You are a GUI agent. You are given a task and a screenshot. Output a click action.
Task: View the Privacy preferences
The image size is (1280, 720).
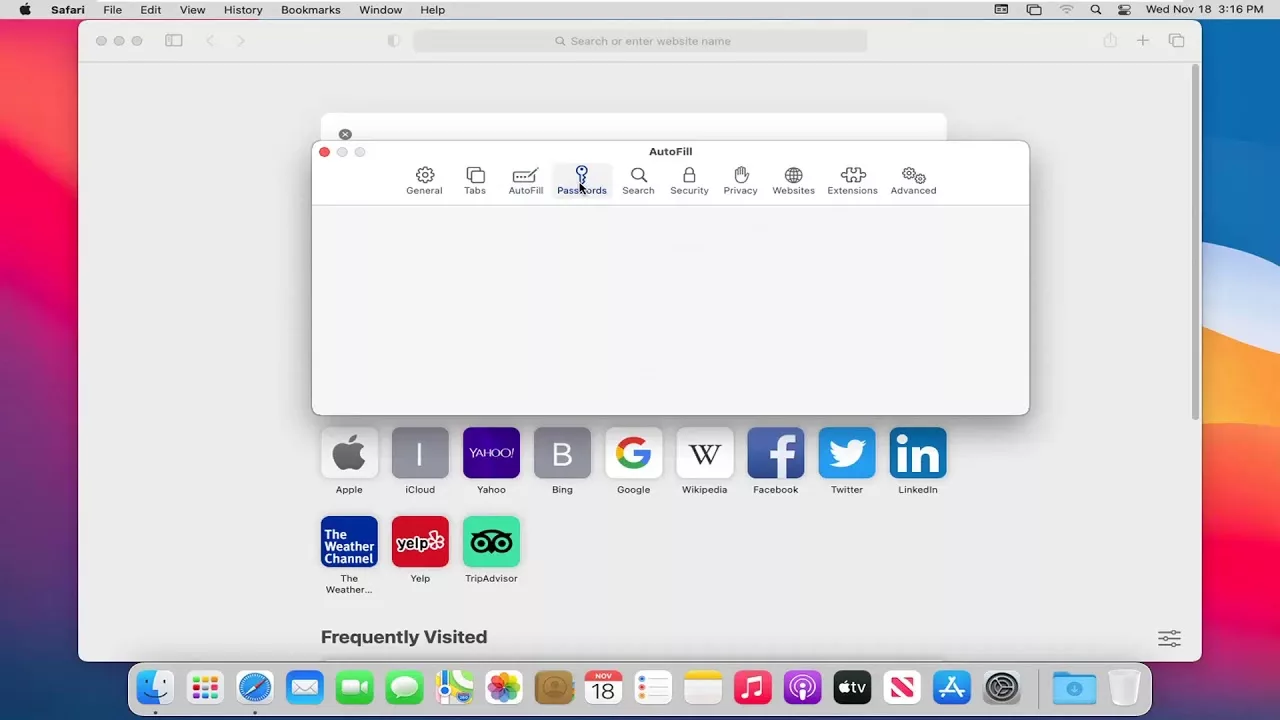pos(740,178)
